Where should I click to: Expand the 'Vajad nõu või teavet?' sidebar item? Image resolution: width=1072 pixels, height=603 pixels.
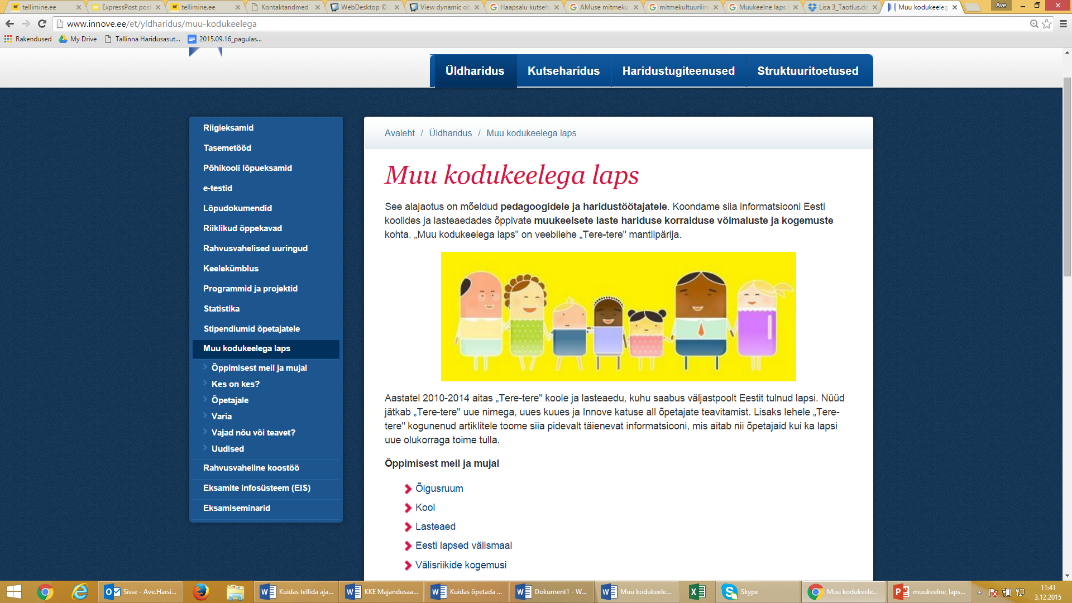[x=253, y=433]
